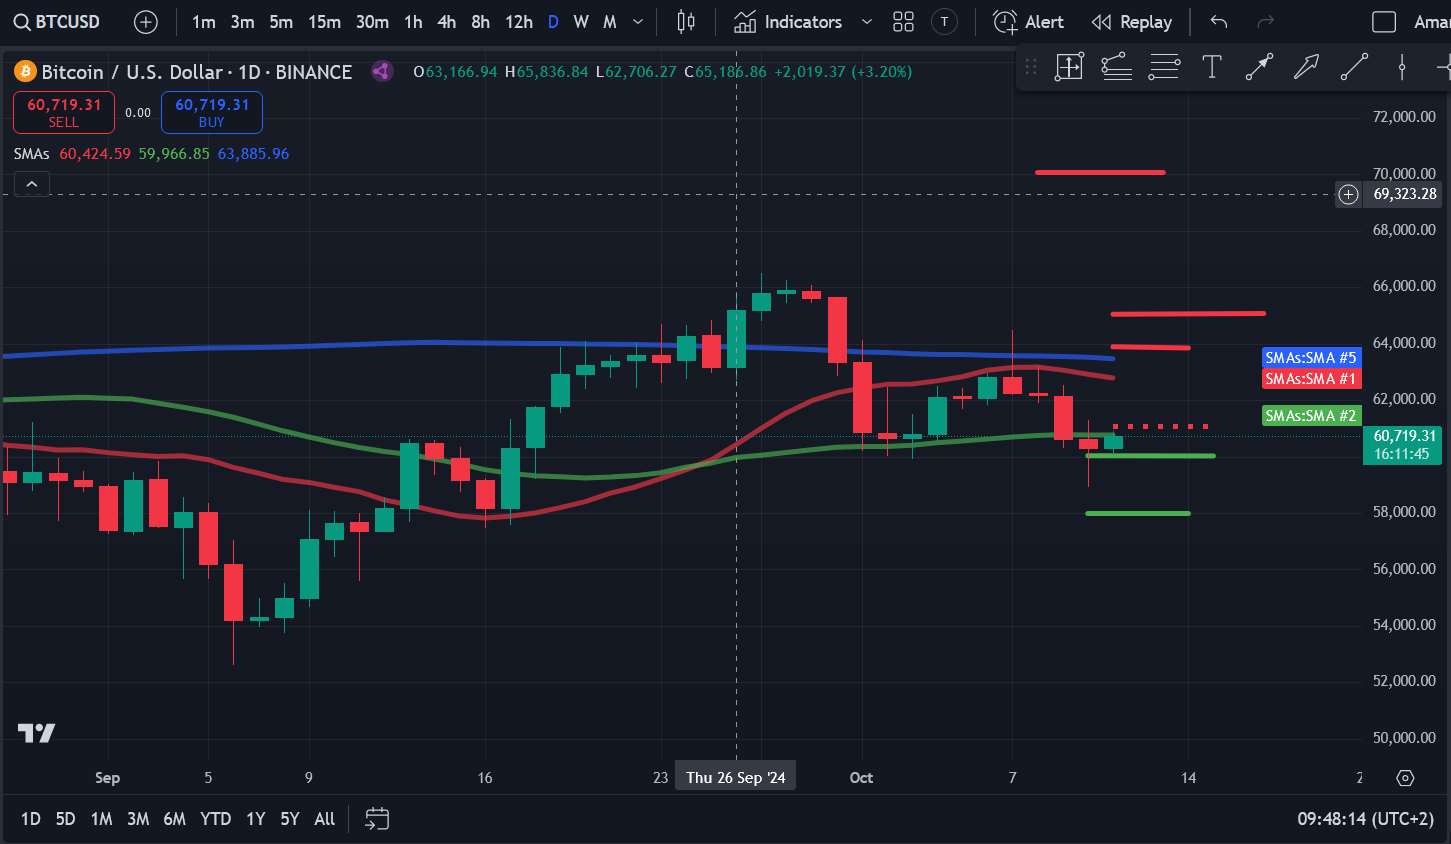Screen dimensions: 1451x844
Task: Set date range to 5Y
Action: (290, 819)
